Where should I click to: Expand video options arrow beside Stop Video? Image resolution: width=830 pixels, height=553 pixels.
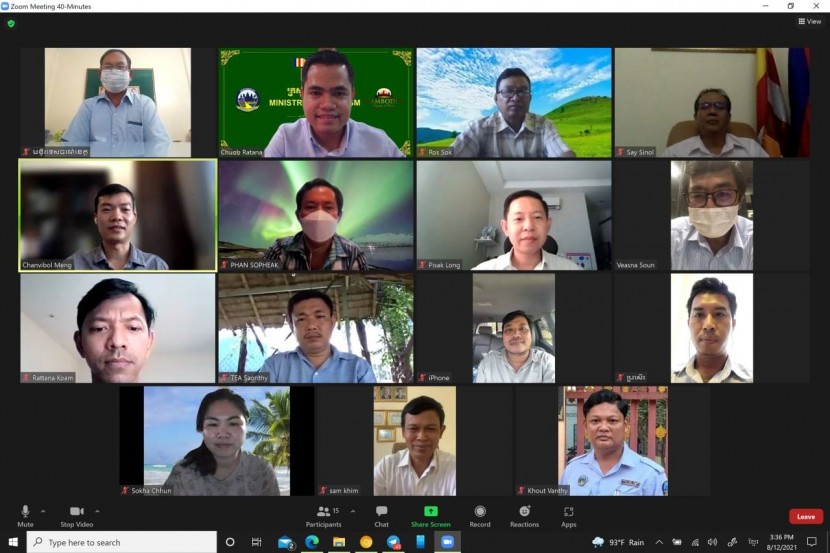coord(97,510)
